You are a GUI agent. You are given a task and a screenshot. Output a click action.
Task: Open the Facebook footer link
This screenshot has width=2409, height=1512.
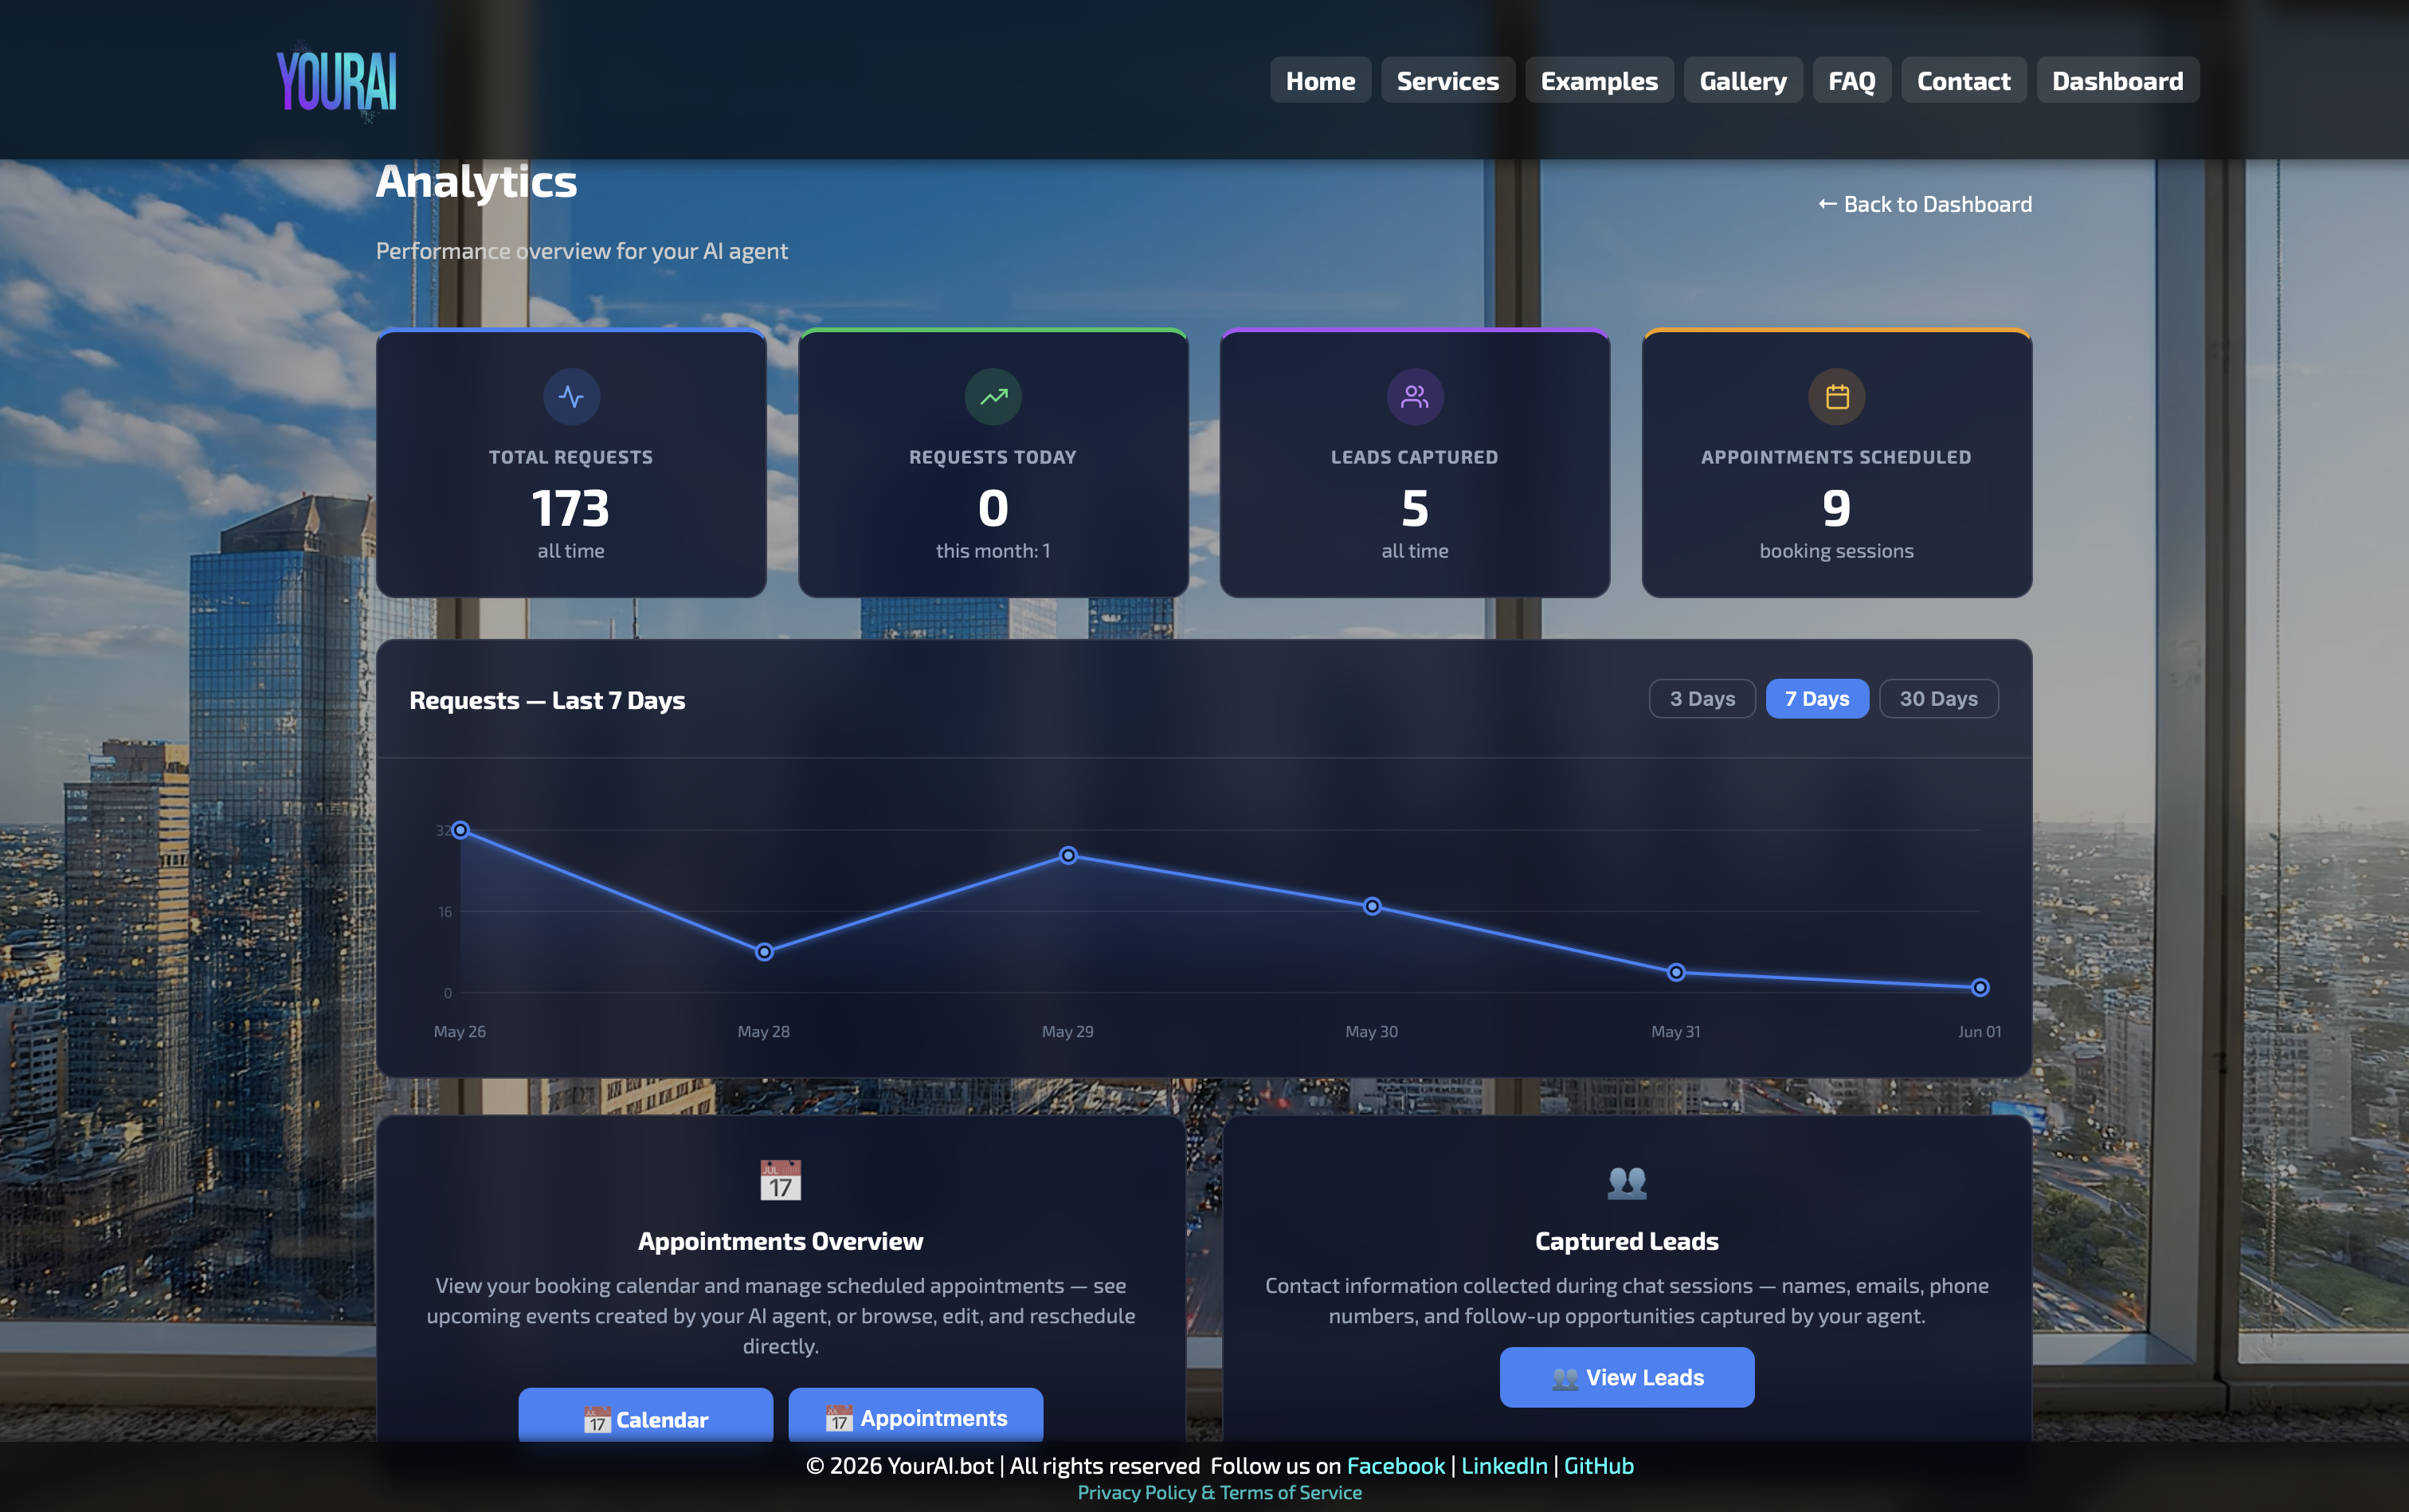click(1395, 1465)
